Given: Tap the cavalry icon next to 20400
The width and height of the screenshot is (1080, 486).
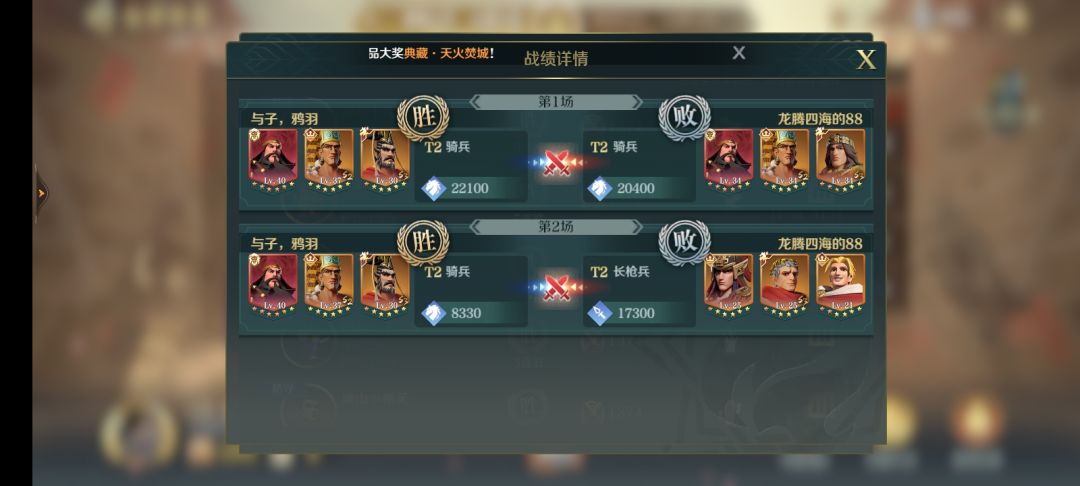Looking at the screenshot, I should (599, 188).
